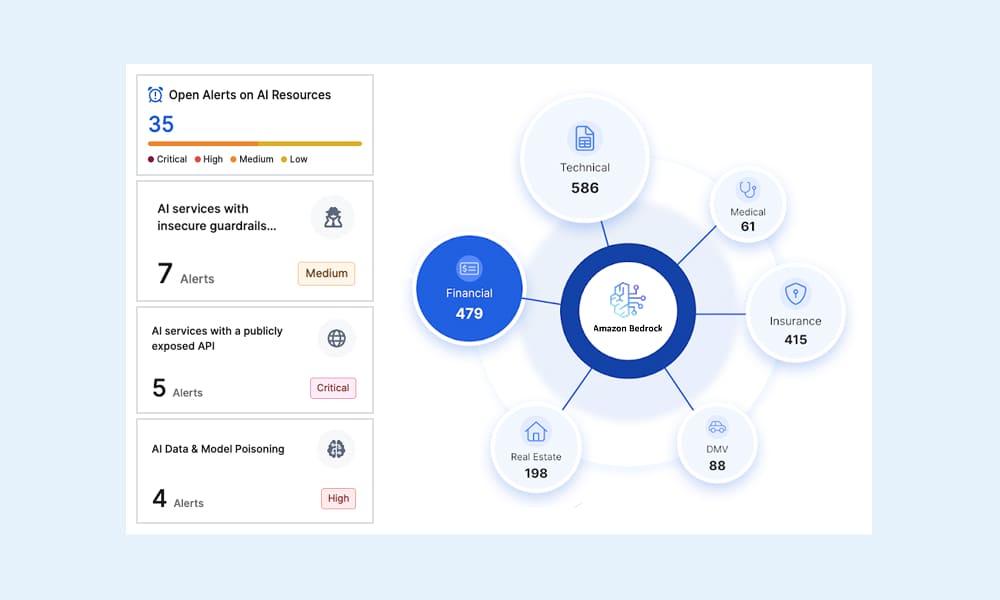The image size is (1000, 600).
Task: Click the DMV car icon
Action: click(717, 427)
